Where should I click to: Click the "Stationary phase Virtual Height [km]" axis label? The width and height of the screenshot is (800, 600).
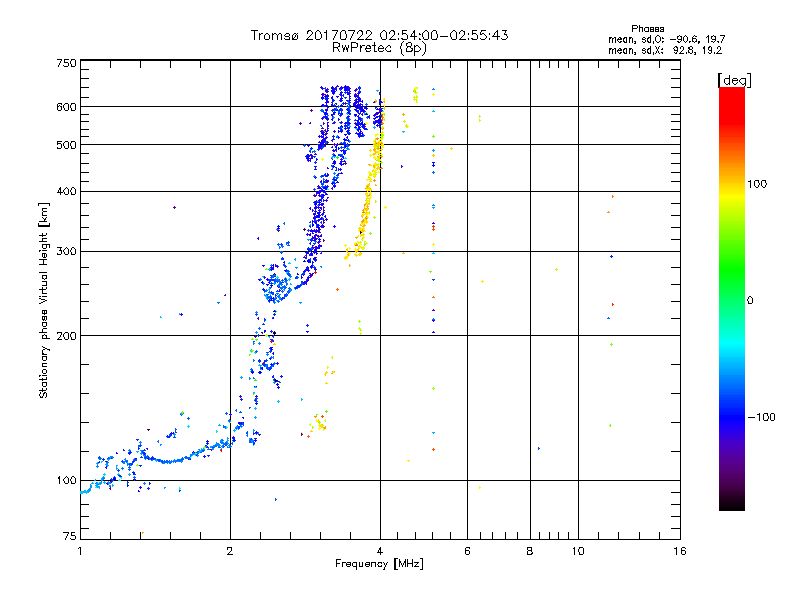point(44,300)
